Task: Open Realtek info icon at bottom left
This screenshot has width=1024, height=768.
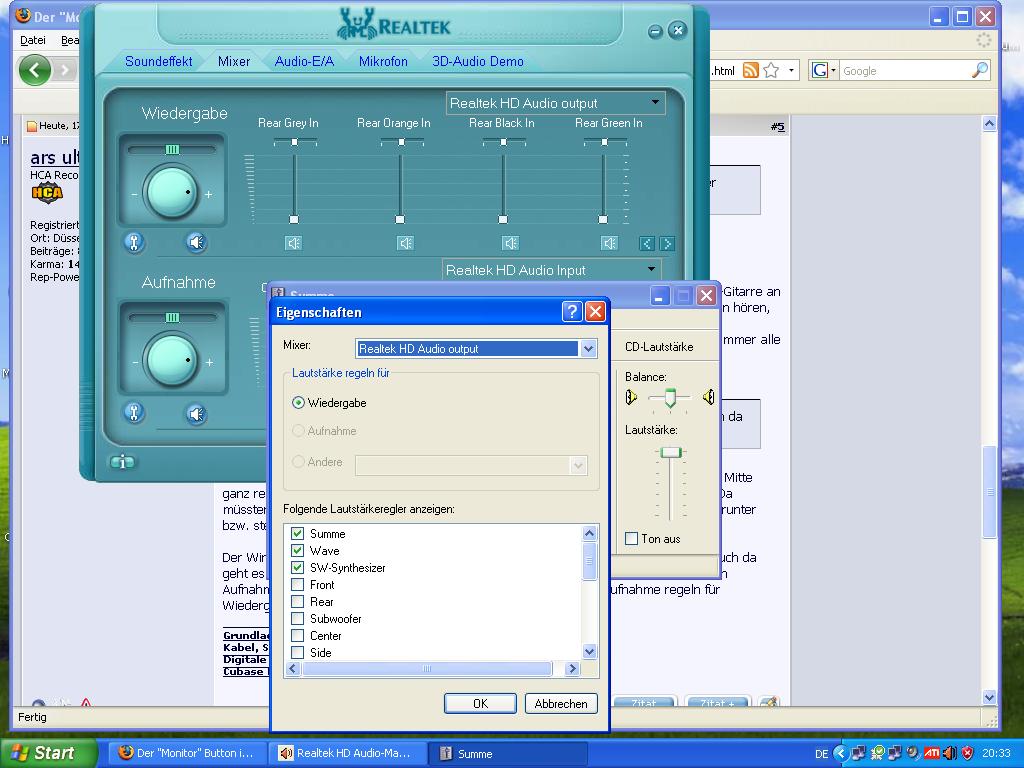Action: click(121, 462)
